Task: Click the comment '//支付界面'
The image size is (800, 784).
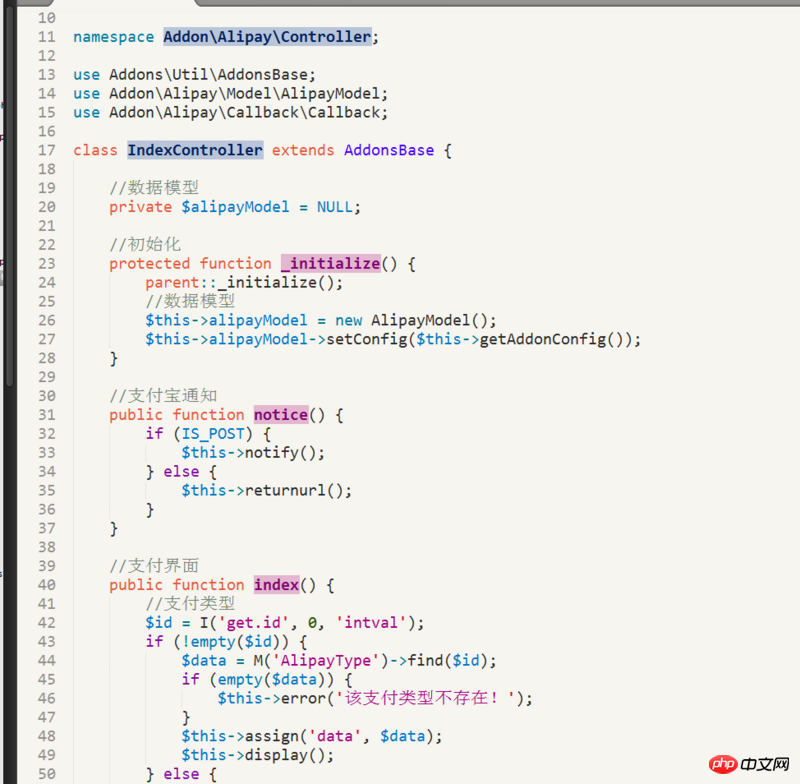Action: click(x=154, y=566)
